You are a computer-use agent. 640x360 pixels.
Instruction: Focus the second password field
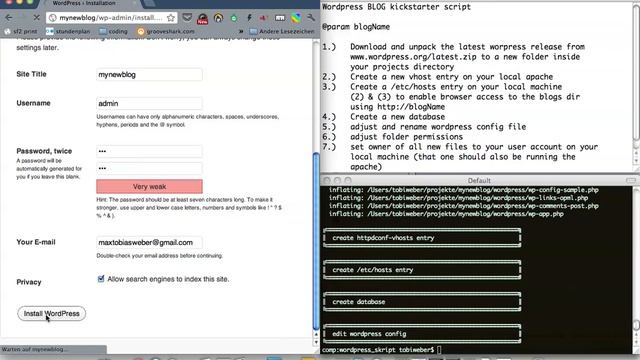(149, 168)
